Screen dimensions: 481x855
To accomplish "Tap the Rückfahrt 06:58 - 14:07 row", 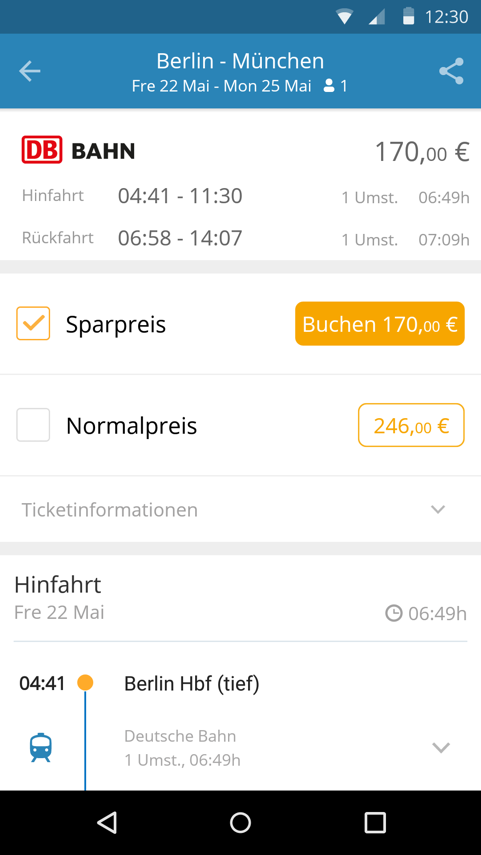I will click(x=245, y=238).
